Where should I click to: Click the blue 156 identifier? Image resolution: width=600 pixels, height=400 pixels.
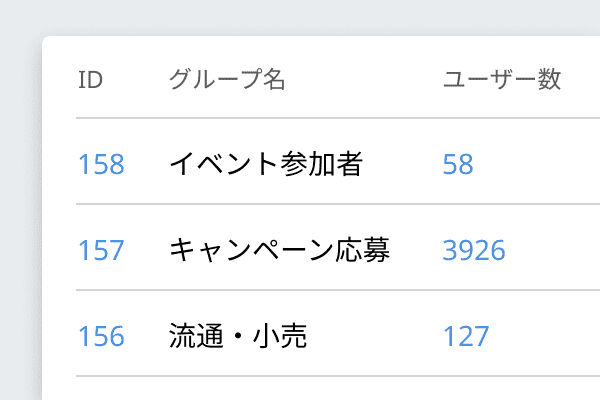(101, 336)
